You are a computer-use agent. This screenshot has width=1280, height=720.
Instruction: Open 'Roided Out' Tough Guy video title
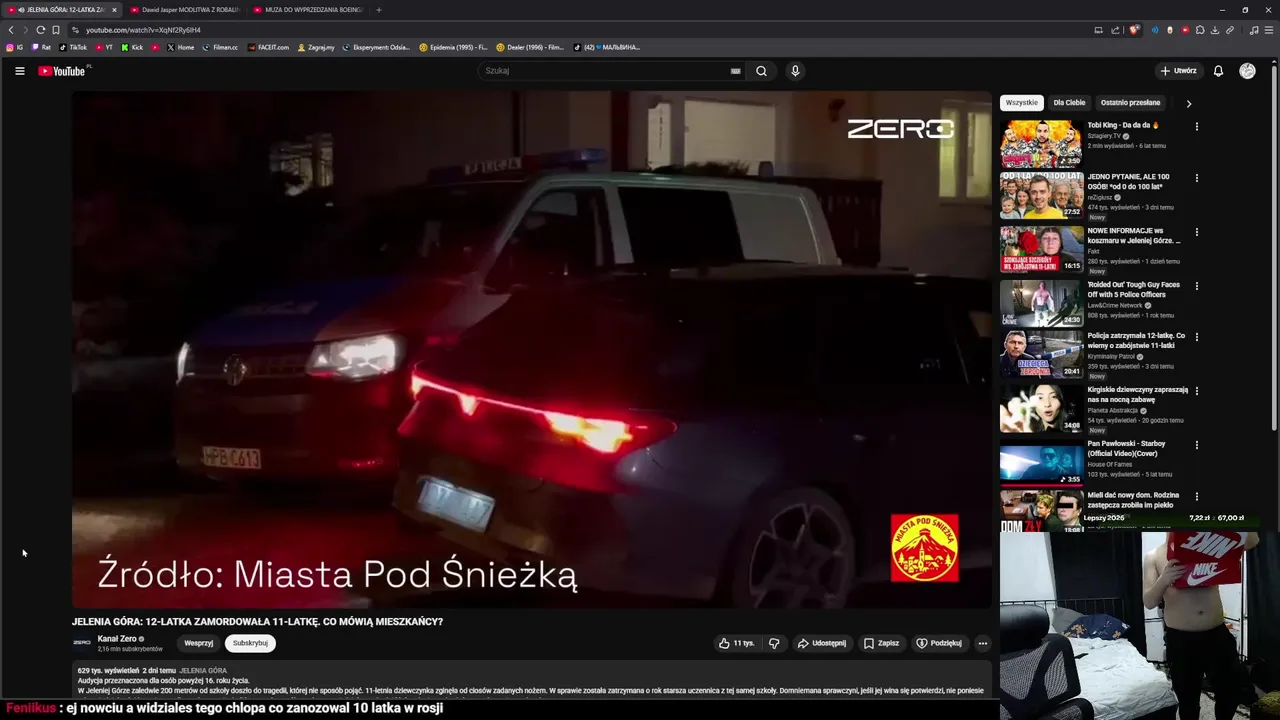click(1134, 289)
